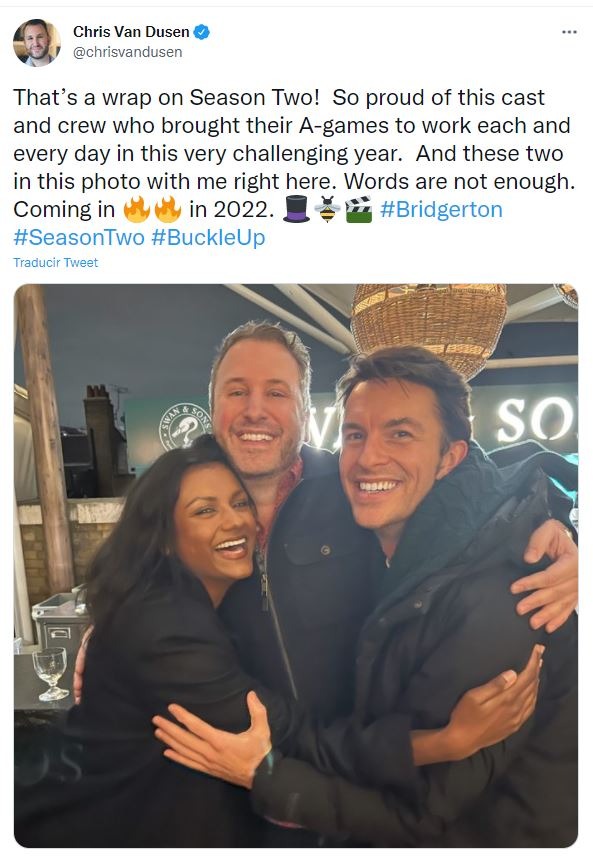Open the #Bridgerton hashtag
The width and height of the screenshot is (593, 861).
click(441, 210)
